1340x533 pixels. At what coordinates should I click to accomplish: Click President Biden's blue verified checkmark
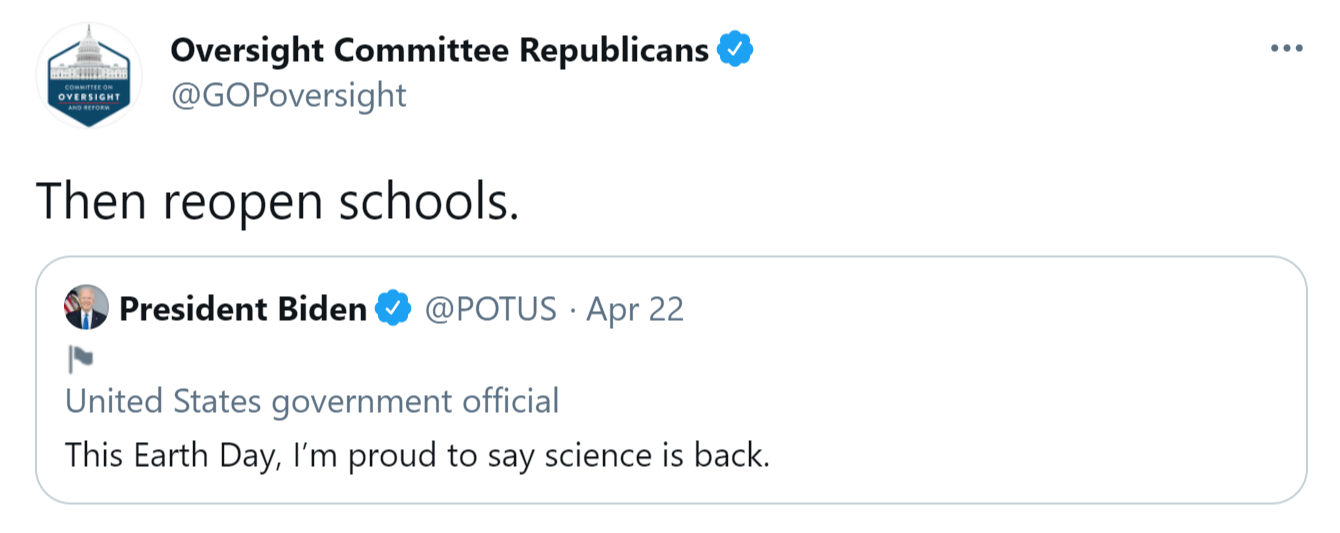[x=393, y=309]
